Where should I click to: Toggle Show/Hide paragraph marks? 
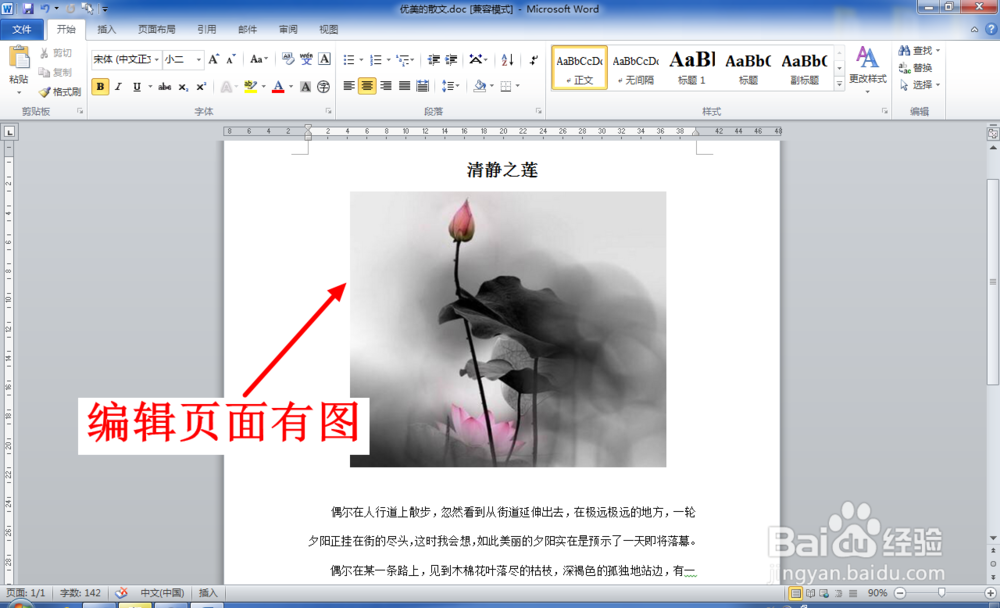pyautogui.click(x=531, y=60)
